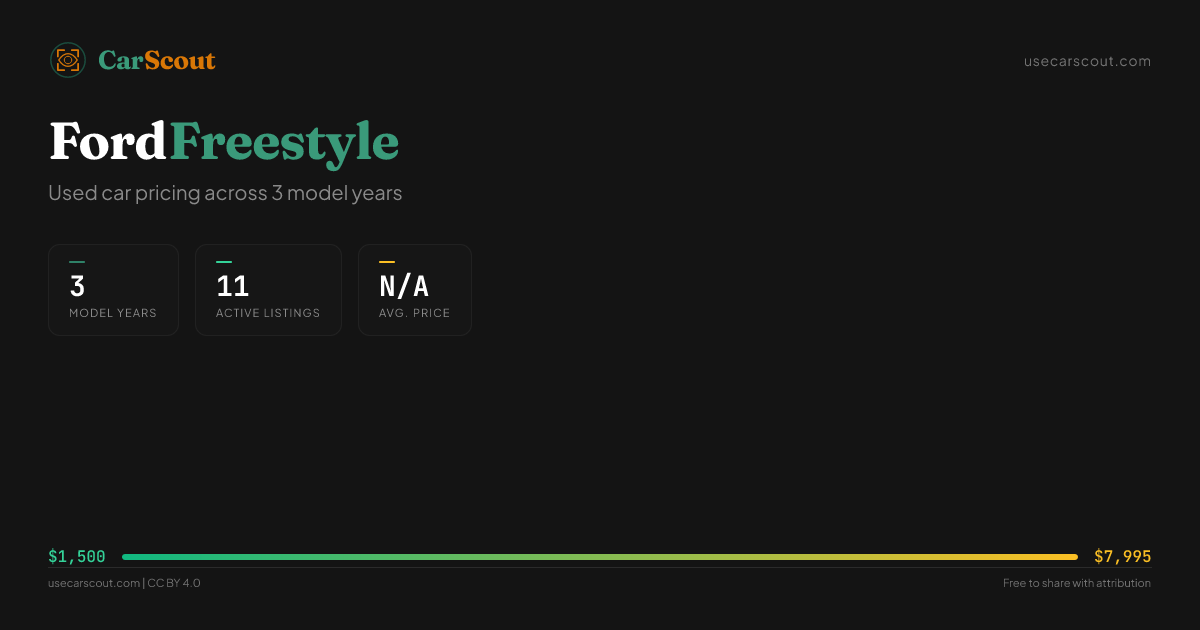Click the yellow accent dash above "N/A"
This screenshot has height=630, width=1200.
[387, 263]
